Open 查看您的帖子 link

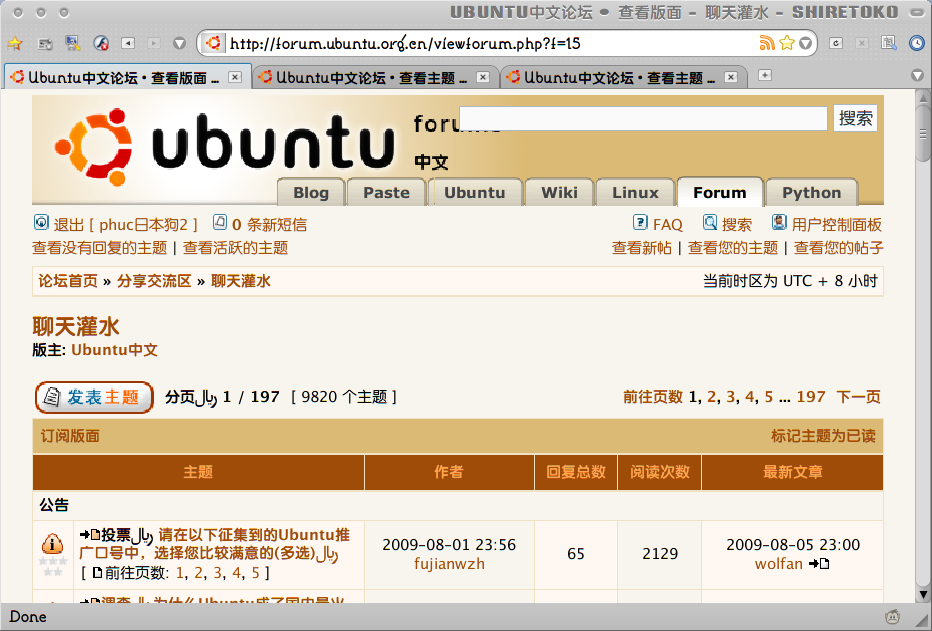pos(839,248)
